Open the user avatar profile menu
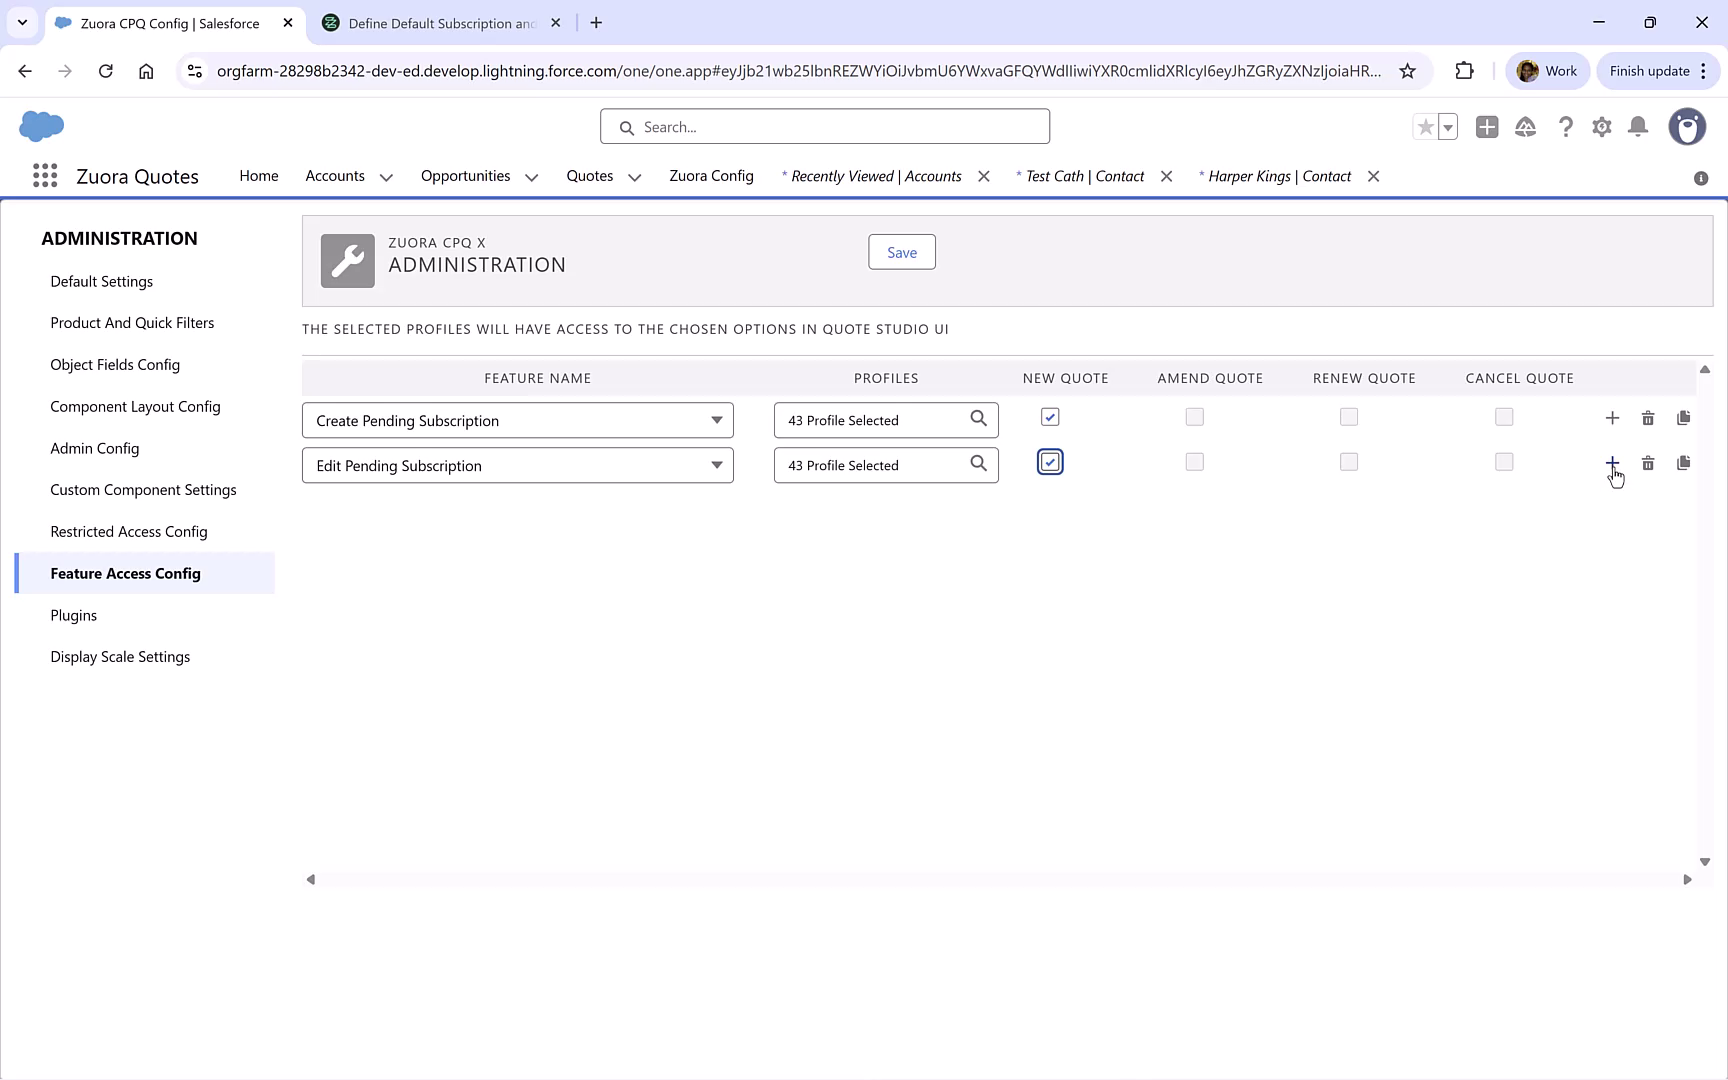The image size is (1728, 1080). click(x=1687, y=127)
